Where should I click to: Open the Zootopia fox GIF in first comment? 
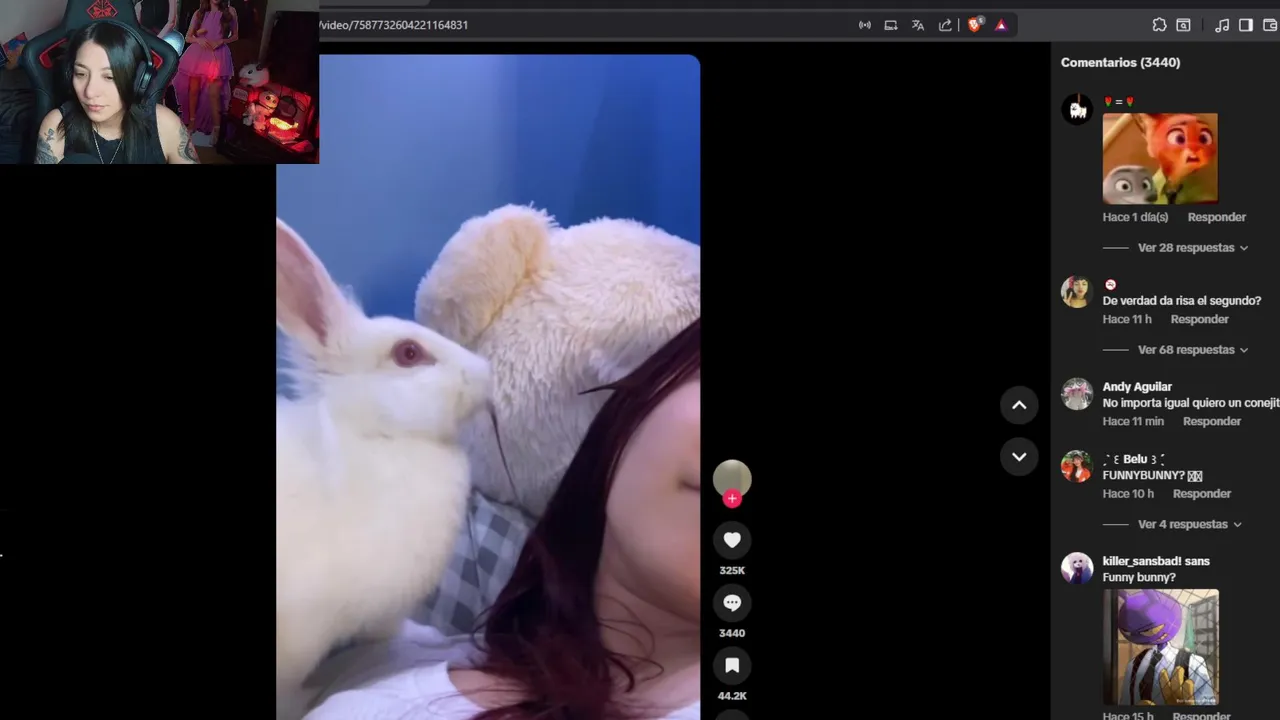tap(1160, 158)
